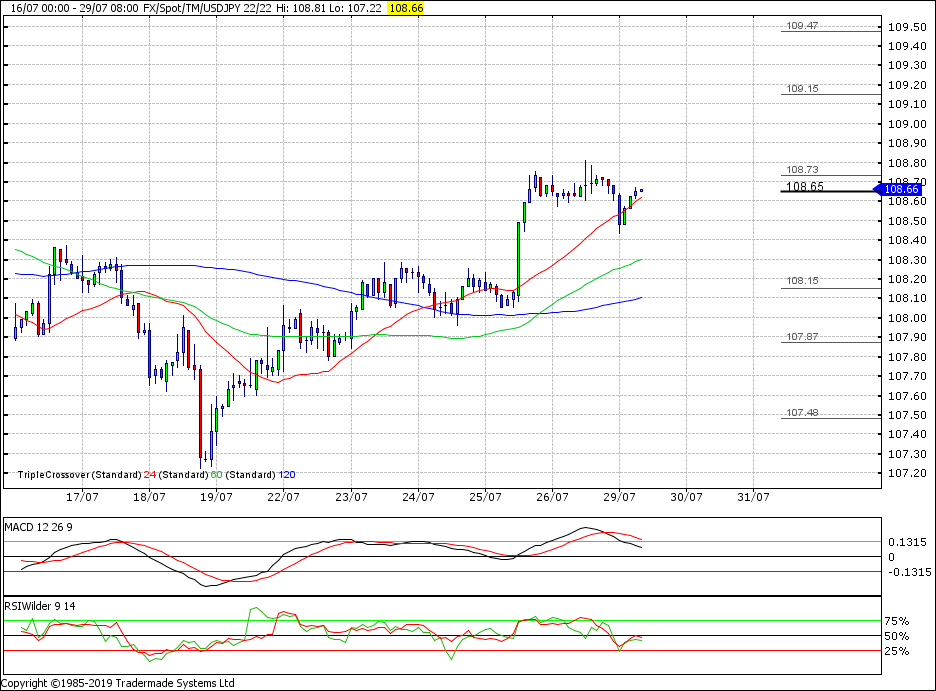
Task: Click the 19/07 date on time axis
Action: [216, 496]
